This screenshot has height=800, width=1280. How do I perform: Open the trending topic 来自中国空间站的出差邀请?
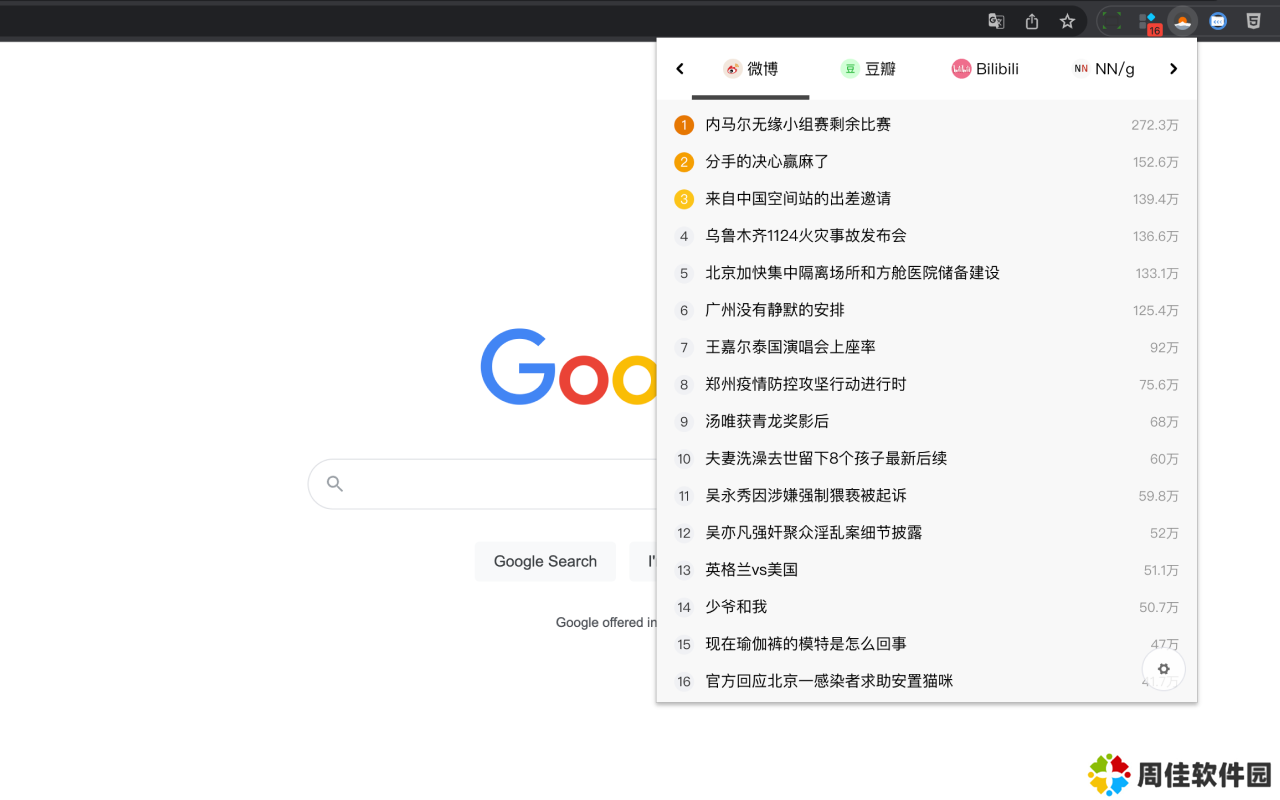coord(798,199)
